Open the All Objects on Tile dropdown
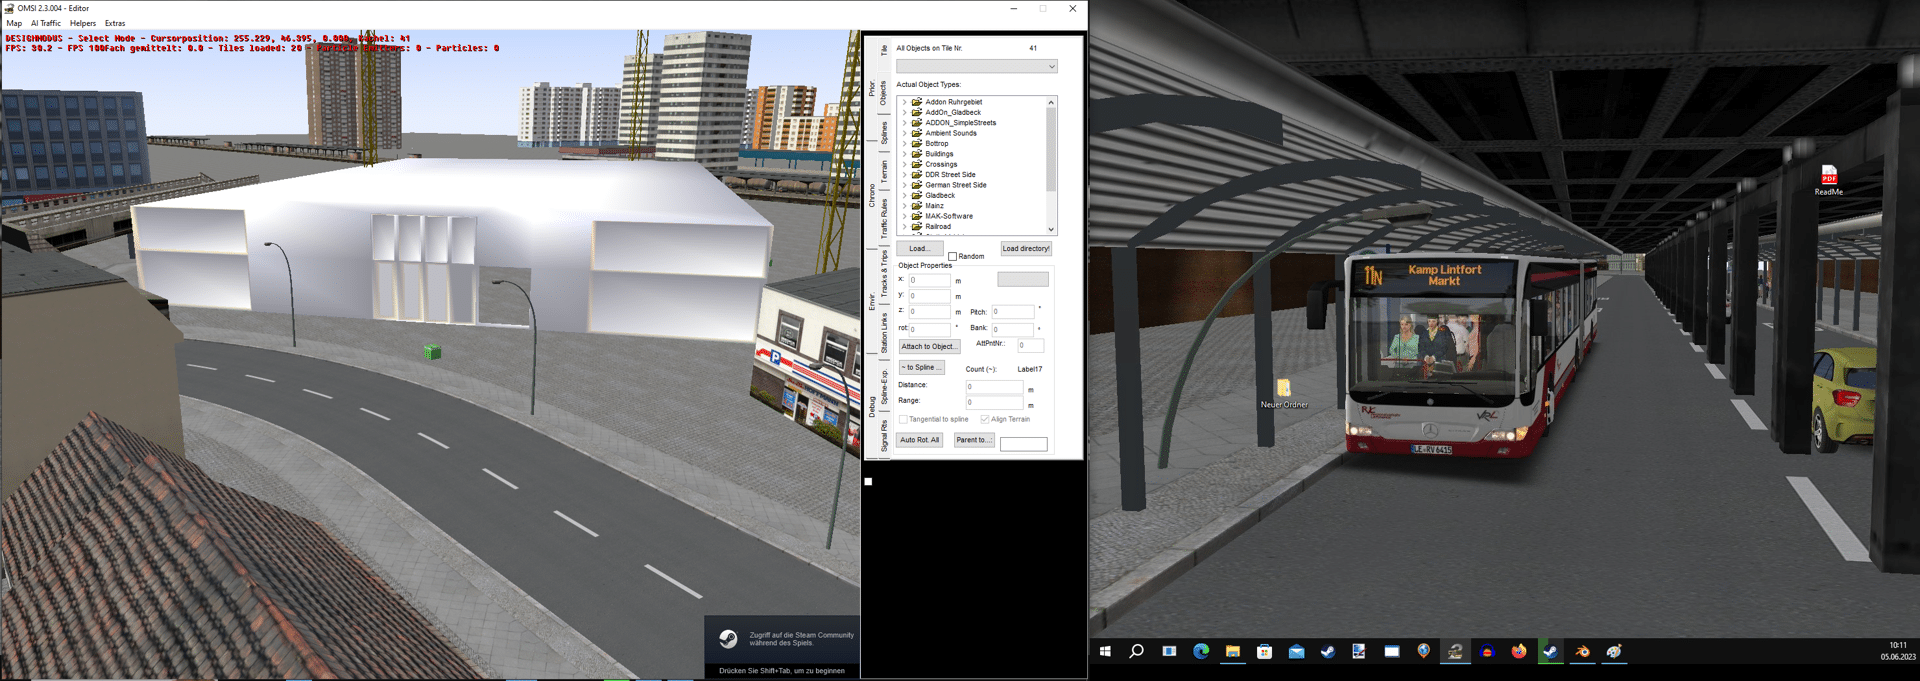Screen dimensions: 1920x681 coord(976,67)
